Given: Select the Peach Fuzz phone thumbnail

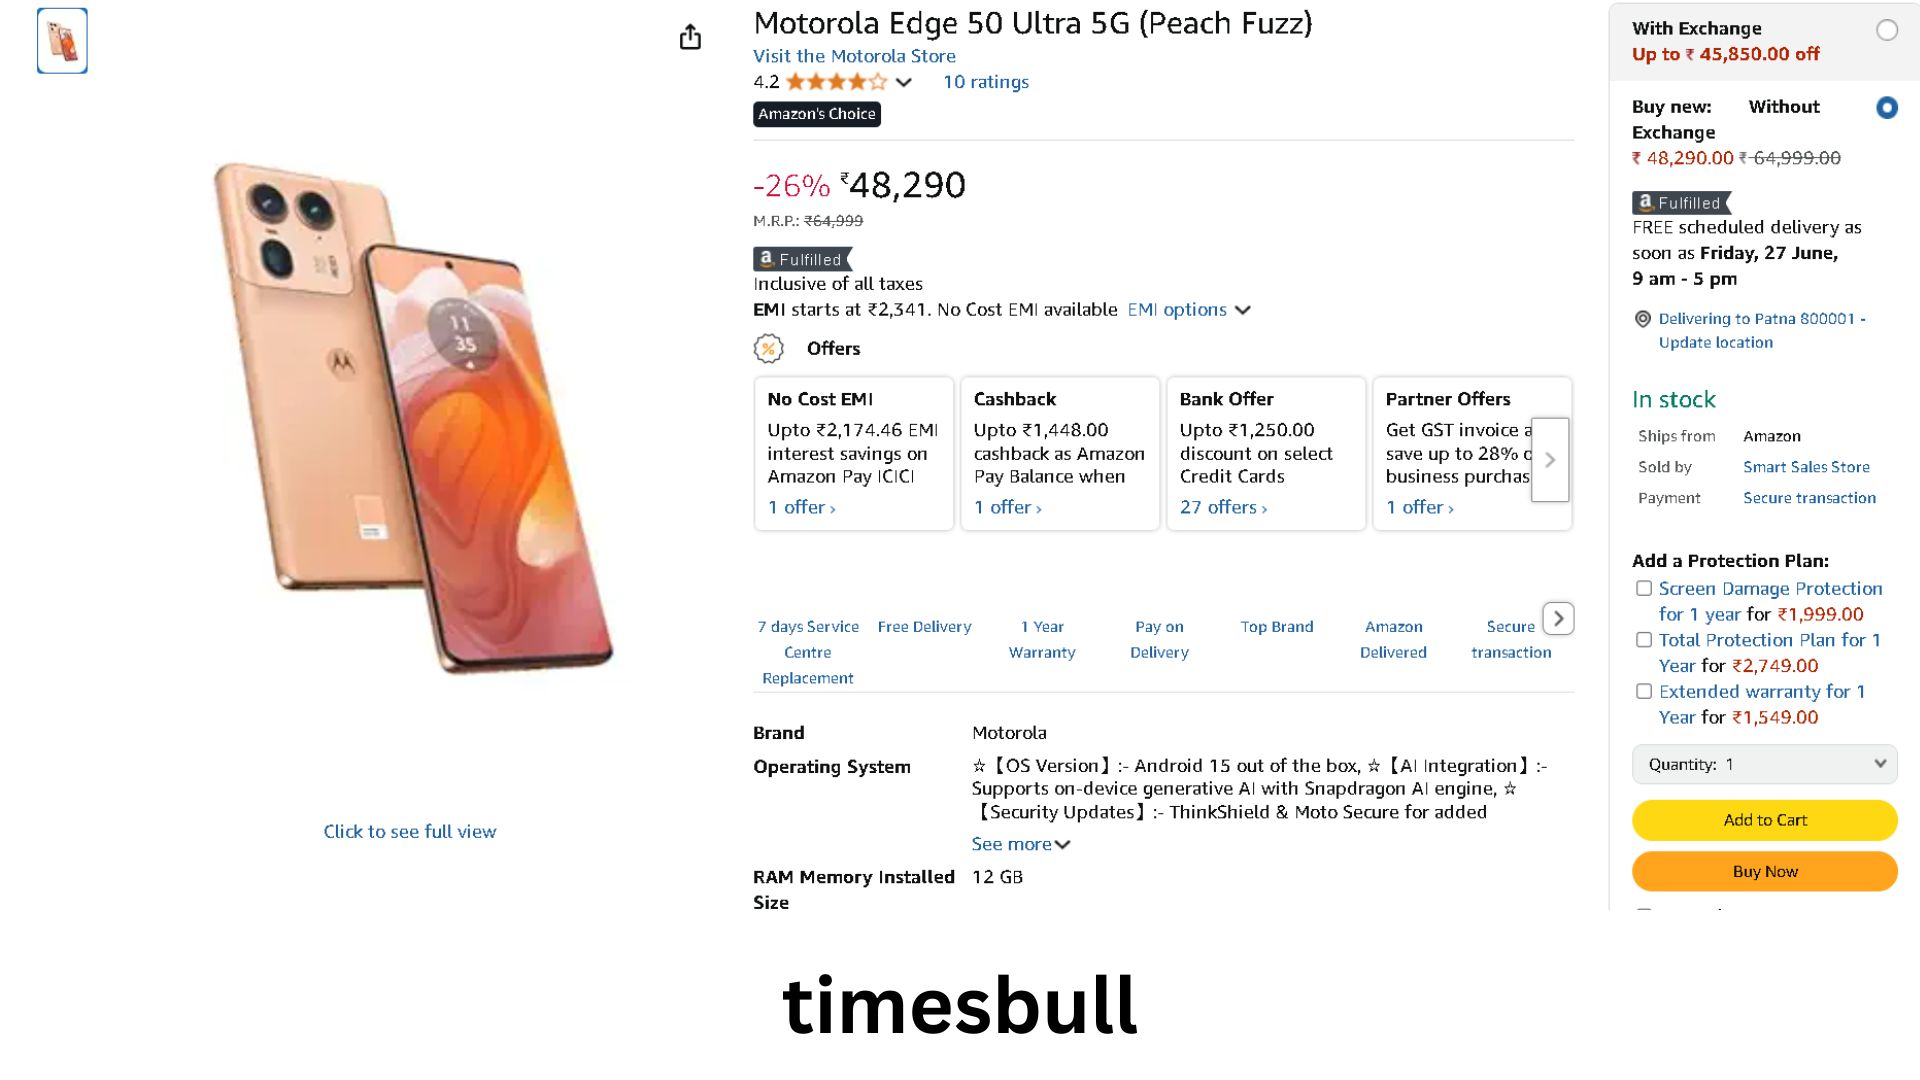Looking at the screenshot, I should click(x=62, y=41).
